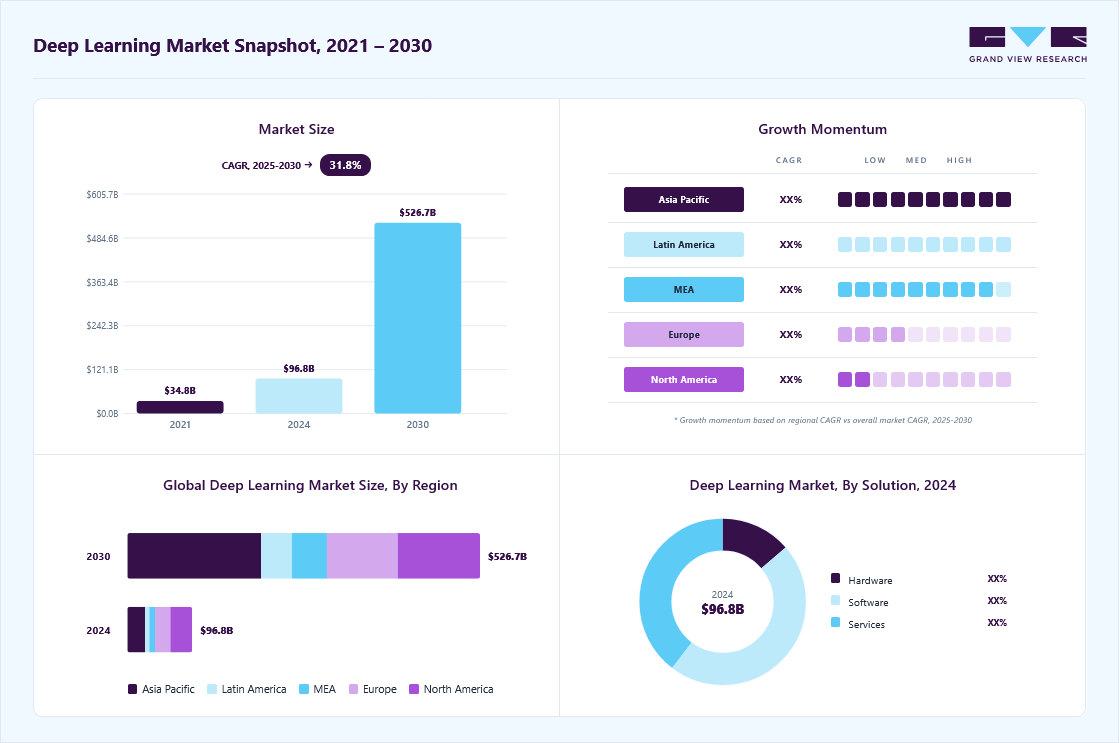The image size is (1120, 743).
Task: Click the $526.7B label beside regional bar
Action: point(507,557)
